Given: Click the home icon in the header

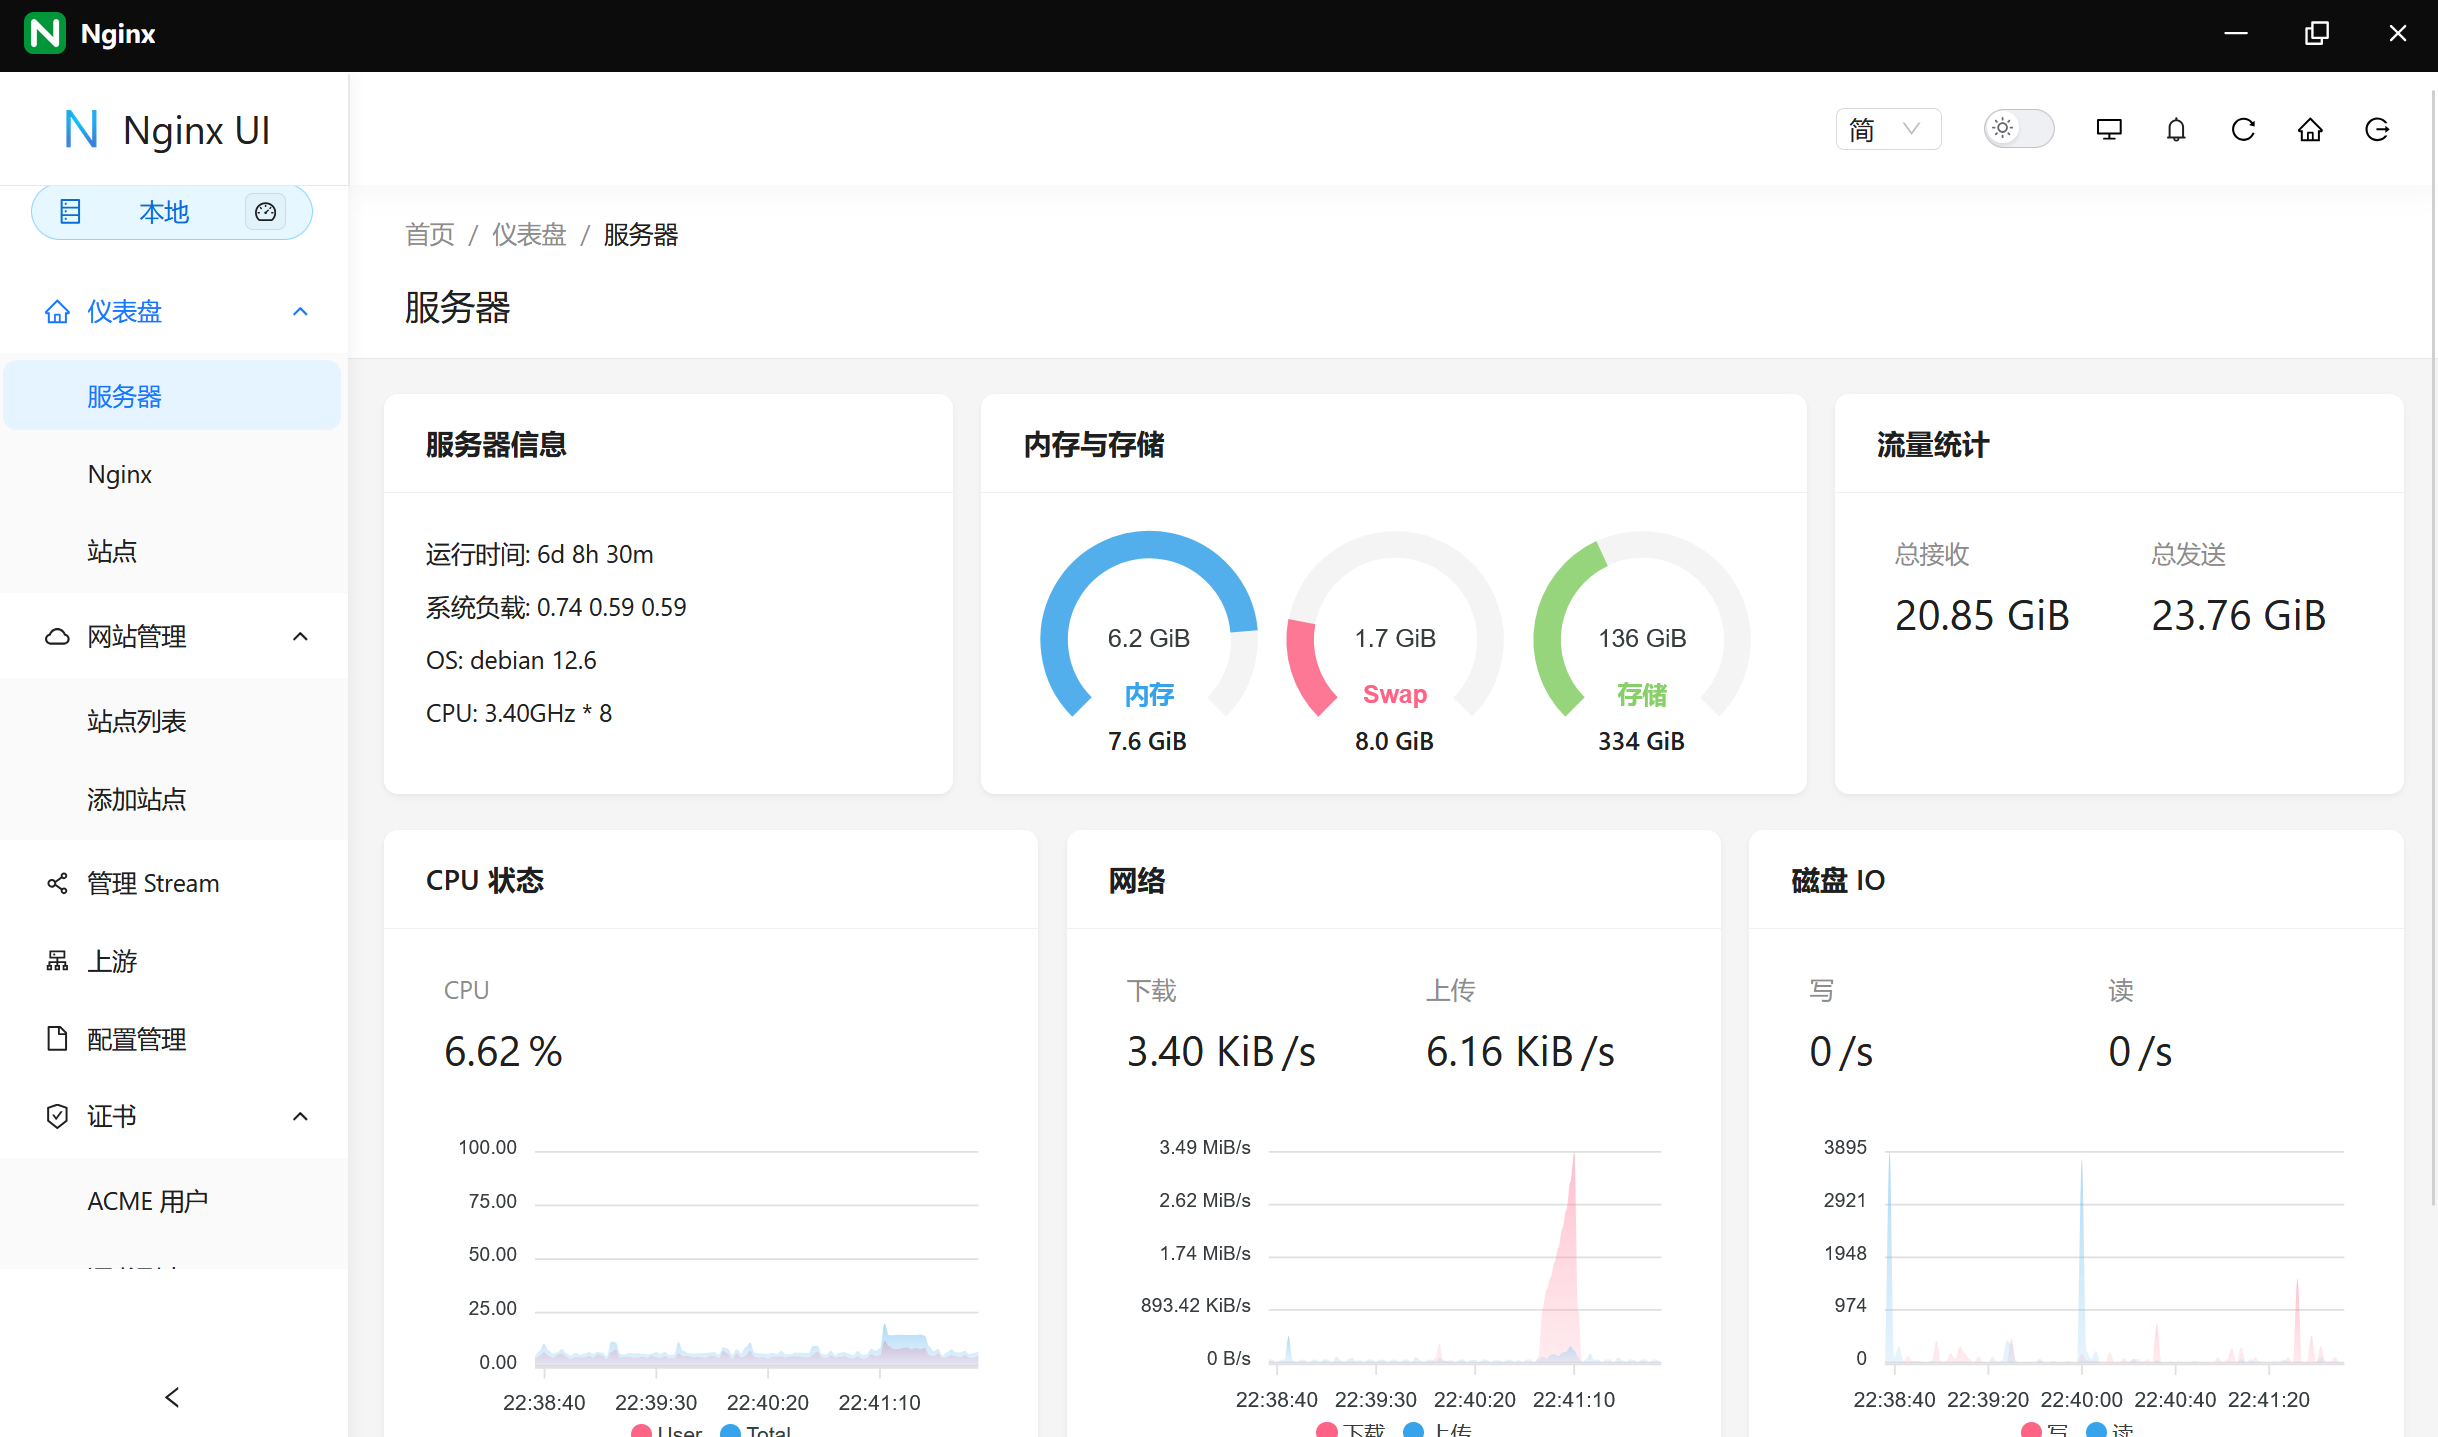Looking at the screenshot, I should tap(2310, 129).
